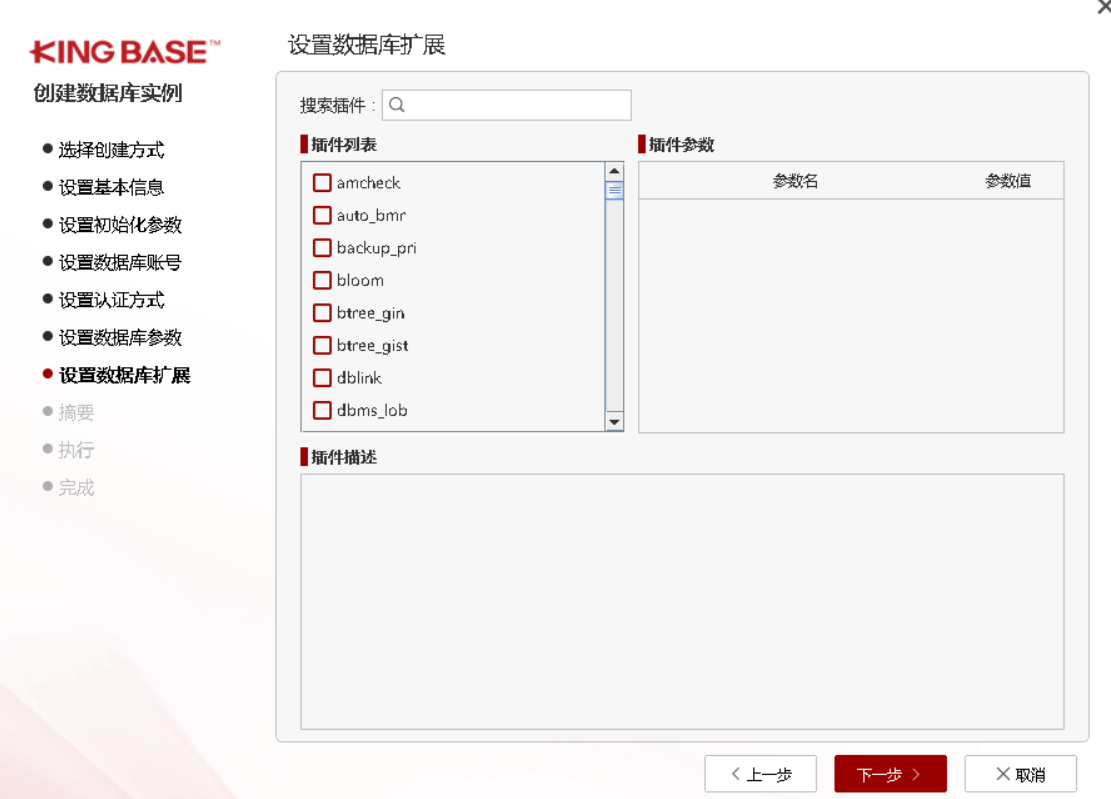Tick the backup_pri plugin checkbox
This screenshot has width=1111, height=799.
[322, 248]
